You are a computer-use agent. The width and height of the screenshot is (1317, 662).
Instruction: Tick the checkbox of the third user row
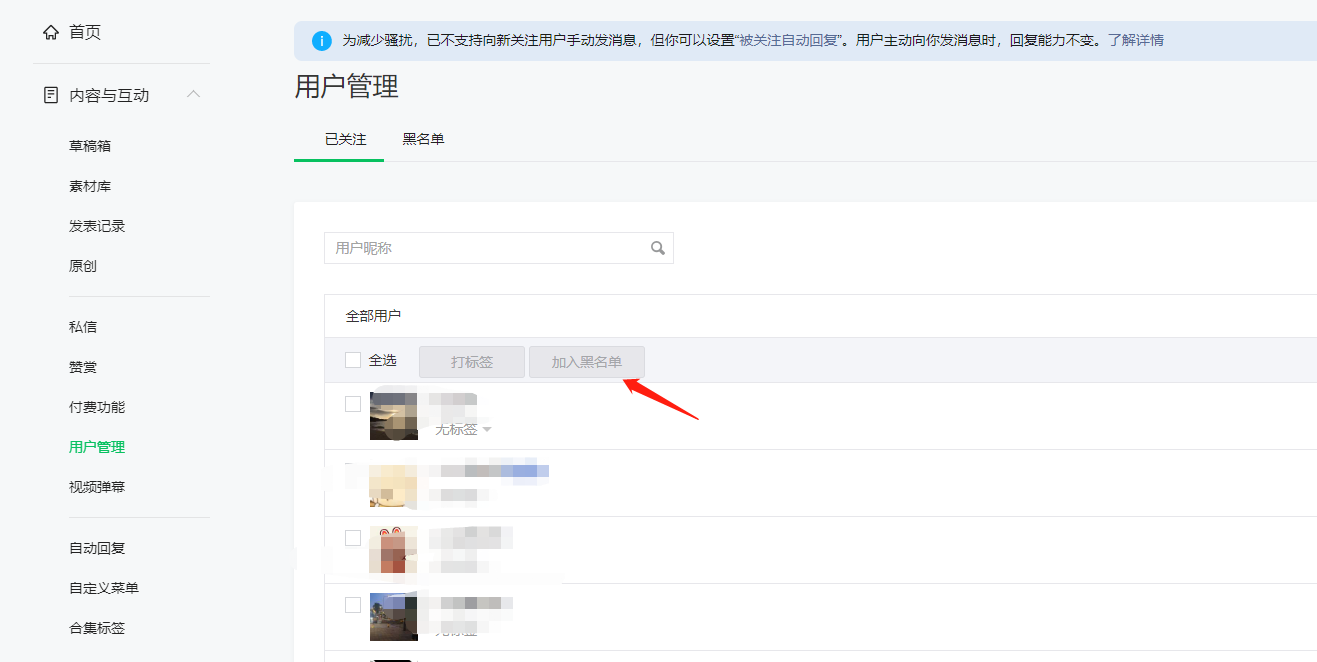353,538
